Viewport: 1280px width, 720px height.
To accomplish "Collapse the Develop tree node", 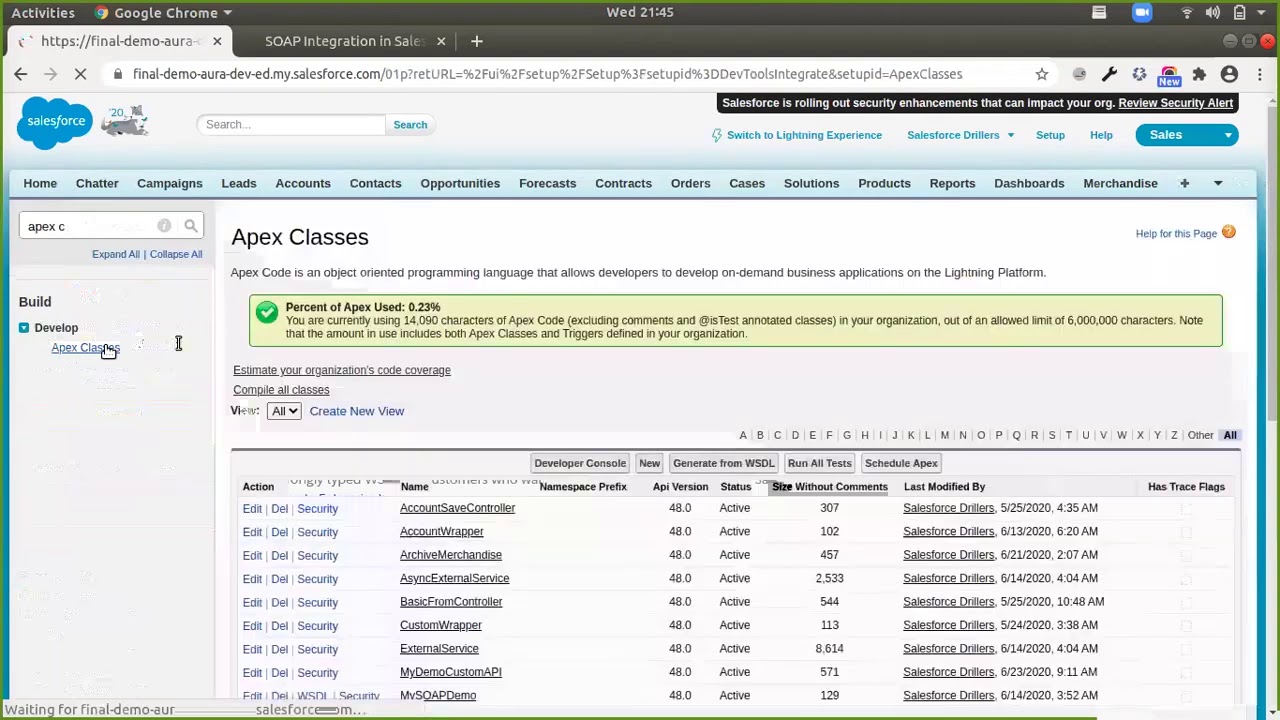I will (x=24, y=328).
